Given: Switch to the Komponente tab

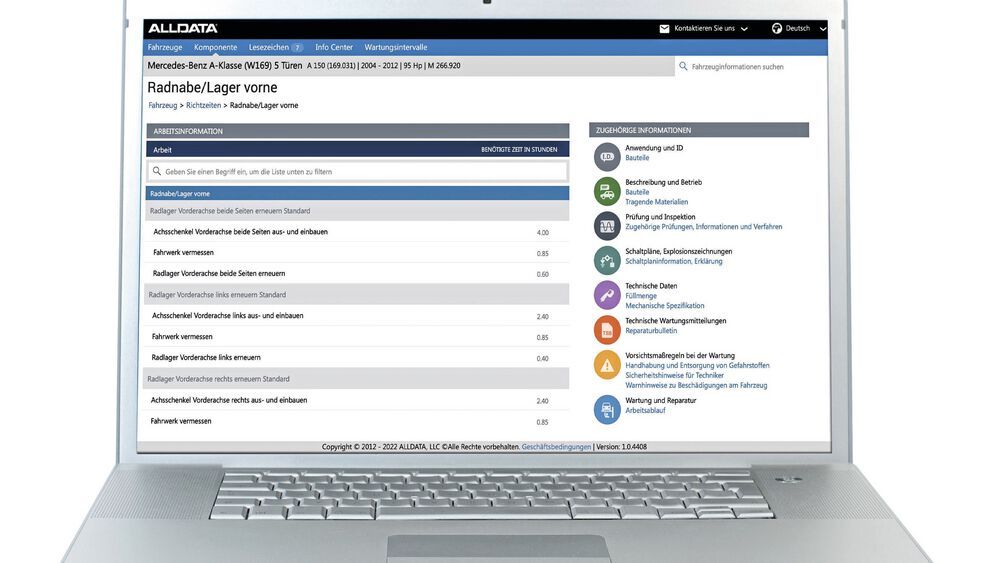Looking at the screenshot, I should click(216, 47).
